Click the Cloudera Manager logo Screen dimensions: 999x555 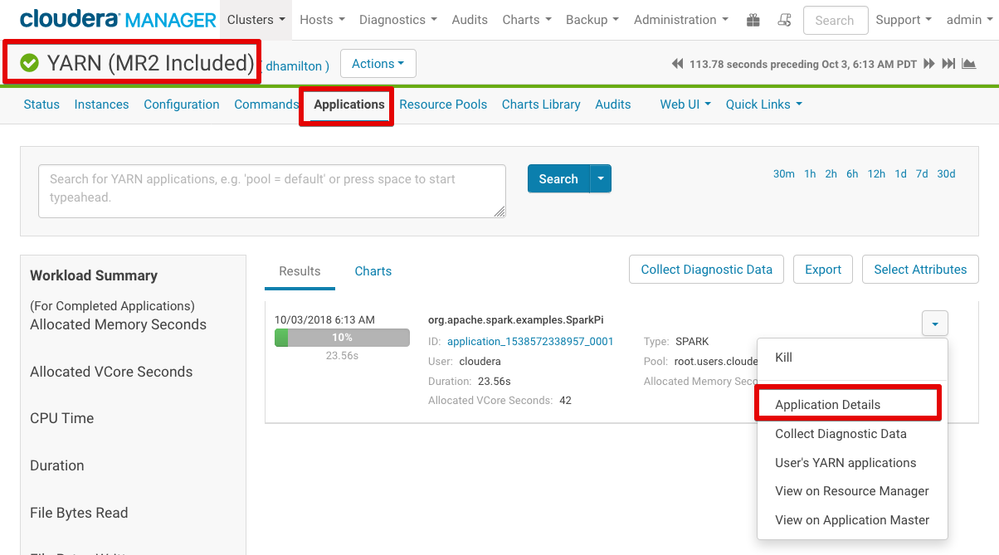[x=118, y=20]
